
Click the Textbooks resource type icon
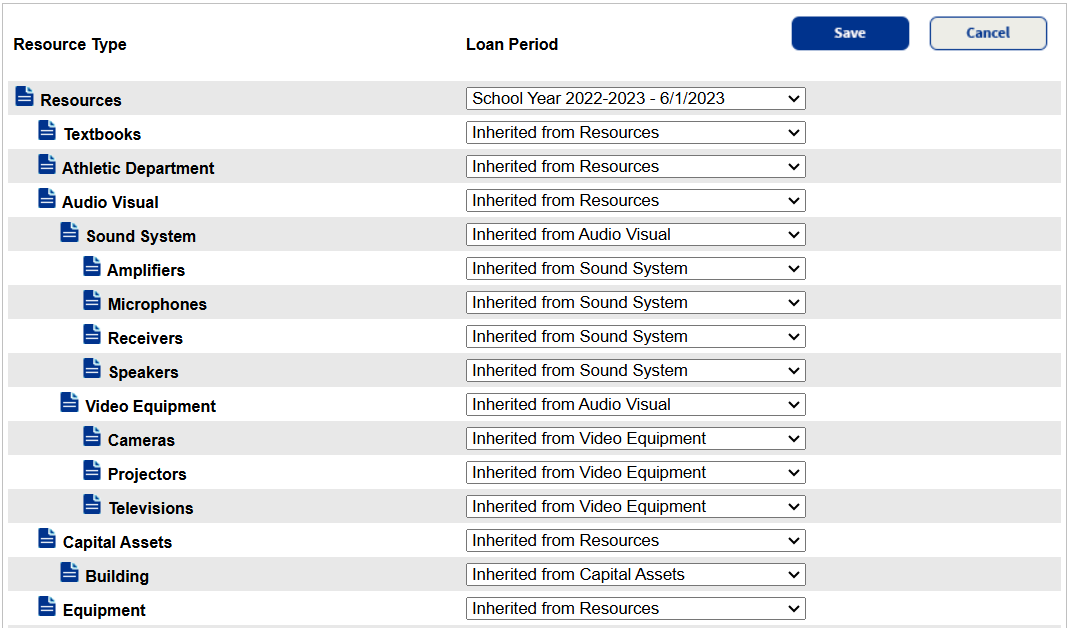[x=46, y=128]
